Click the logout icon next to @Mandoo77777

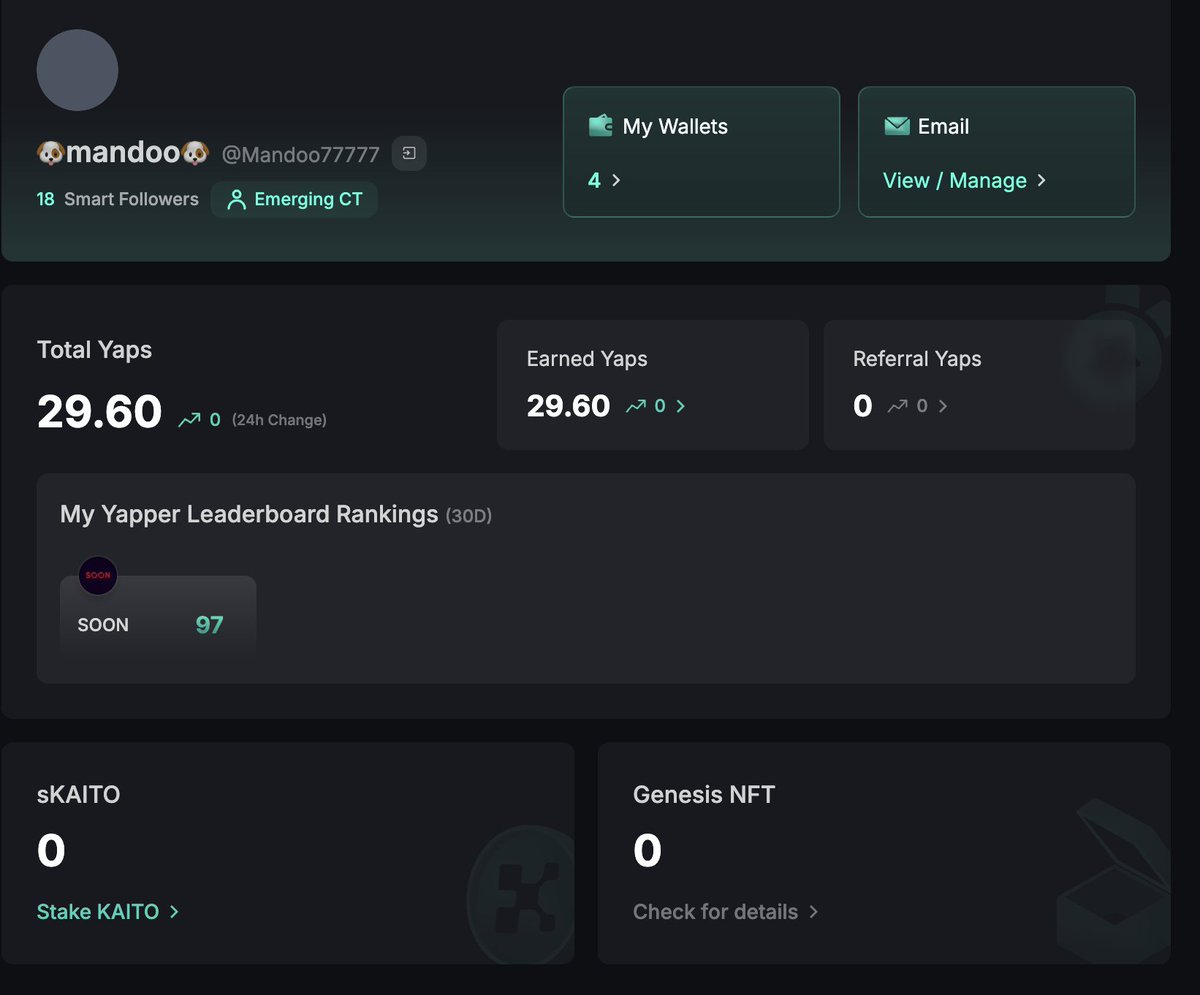coord(409,153)
